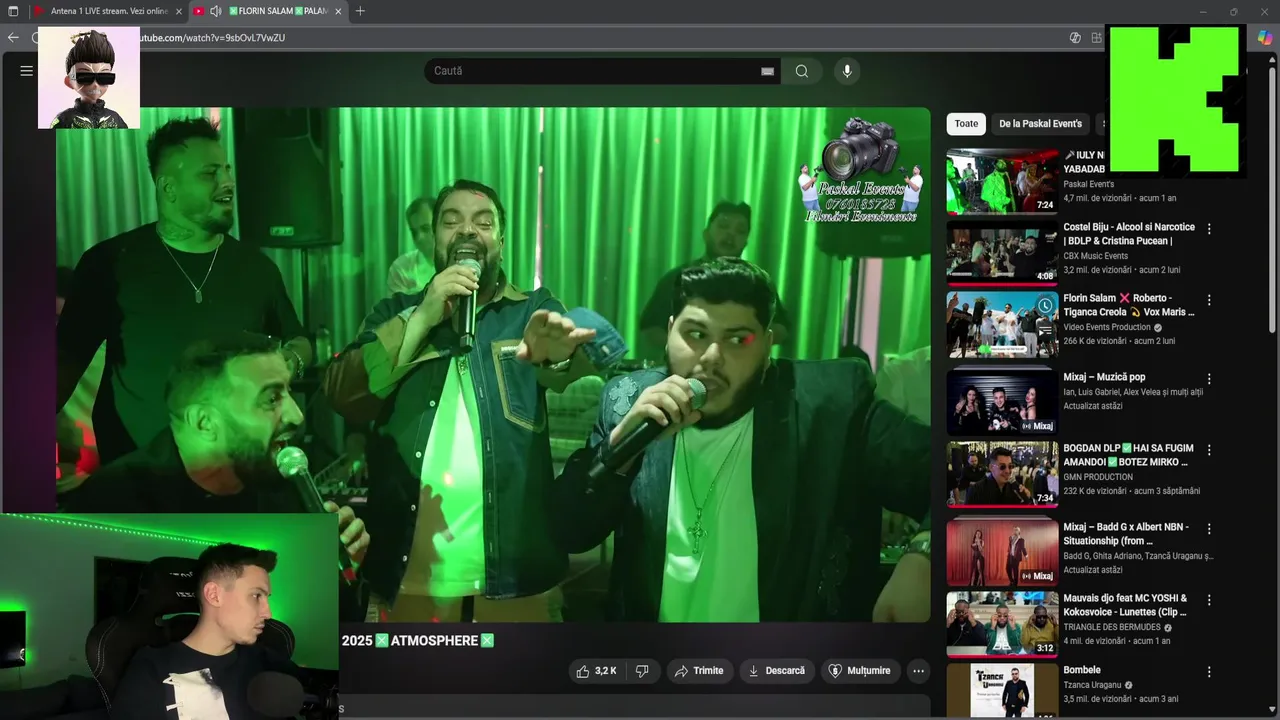Open browser essentials icon near address bar
This screenshot has width=1280, height=720.
1075,37
